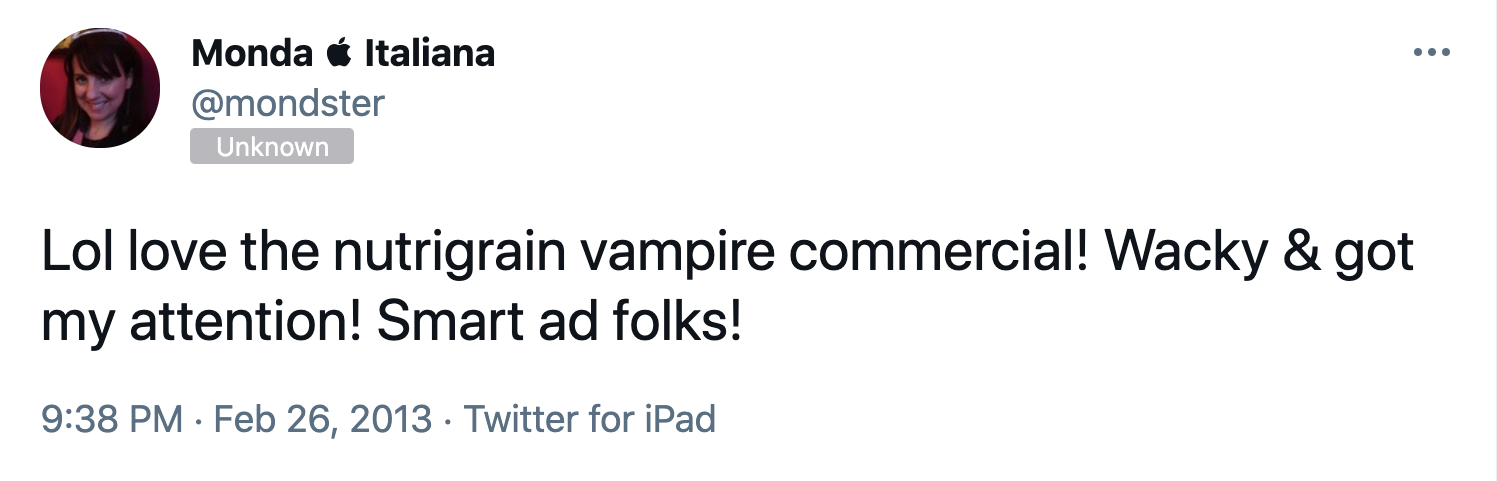Click the Feb 26, 2013 date
Image resolution: width=1497 pixels, height=481 pixels.
(x=323, y=418)
